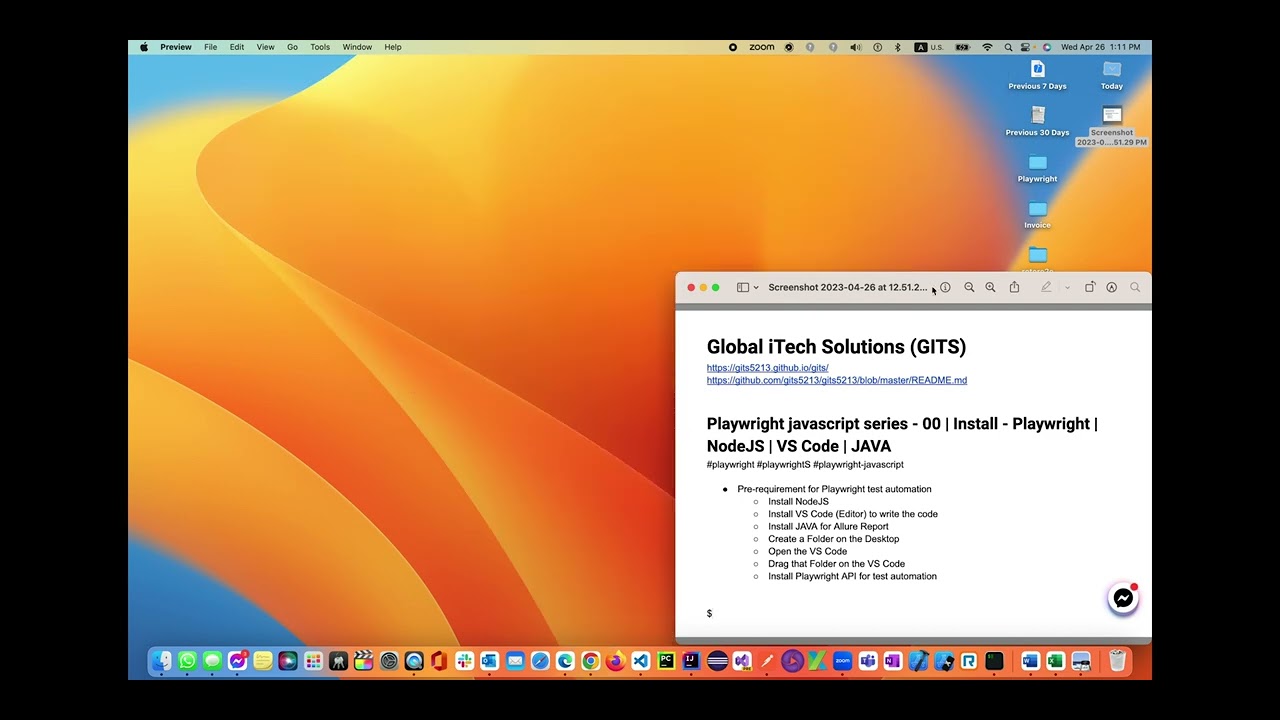Select the Previous 30 Days desktop item
The image size is (1280, 720).
coord(1037,121)
